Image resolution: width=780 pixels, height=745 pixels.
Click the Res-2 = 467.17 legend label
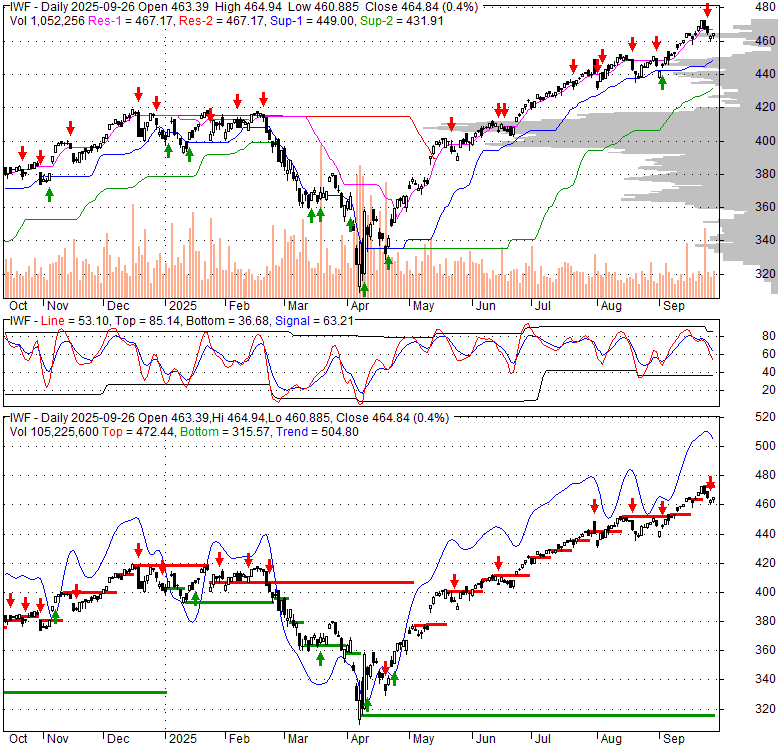click(222, 21)
